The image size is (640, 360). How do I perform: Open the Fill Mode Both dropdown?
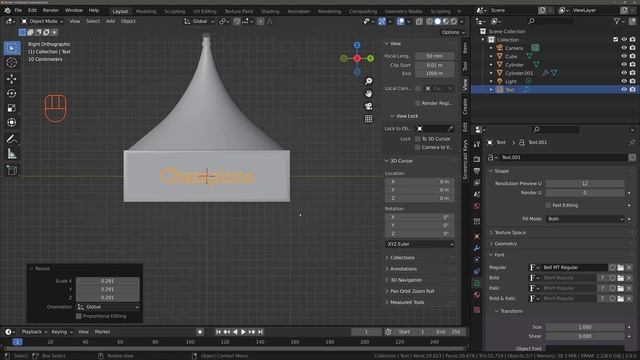(585, 219)
